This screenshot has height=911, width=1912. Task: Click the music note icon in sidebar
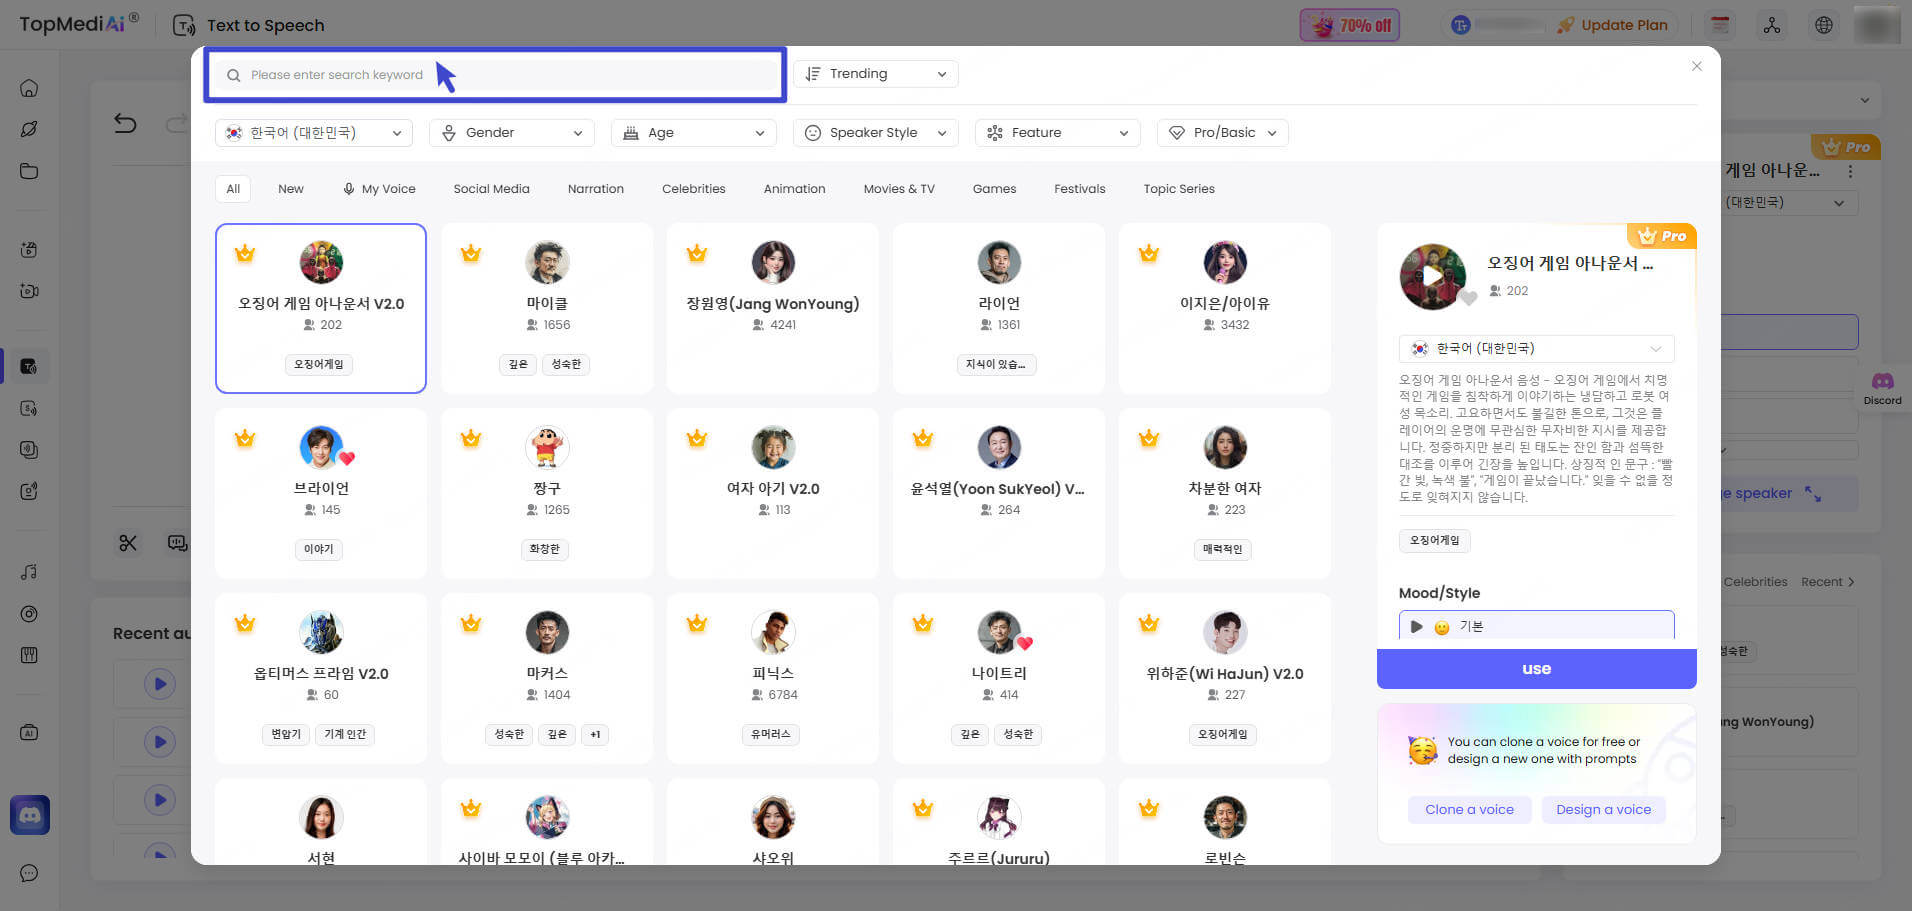(29, 572)
